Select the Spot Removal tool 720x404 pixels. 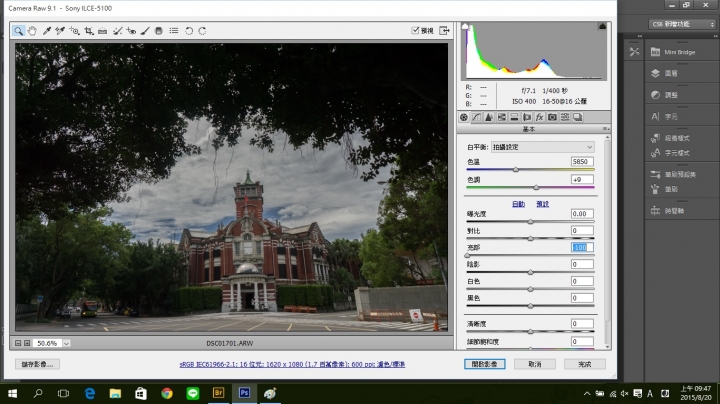pos(118,31)
